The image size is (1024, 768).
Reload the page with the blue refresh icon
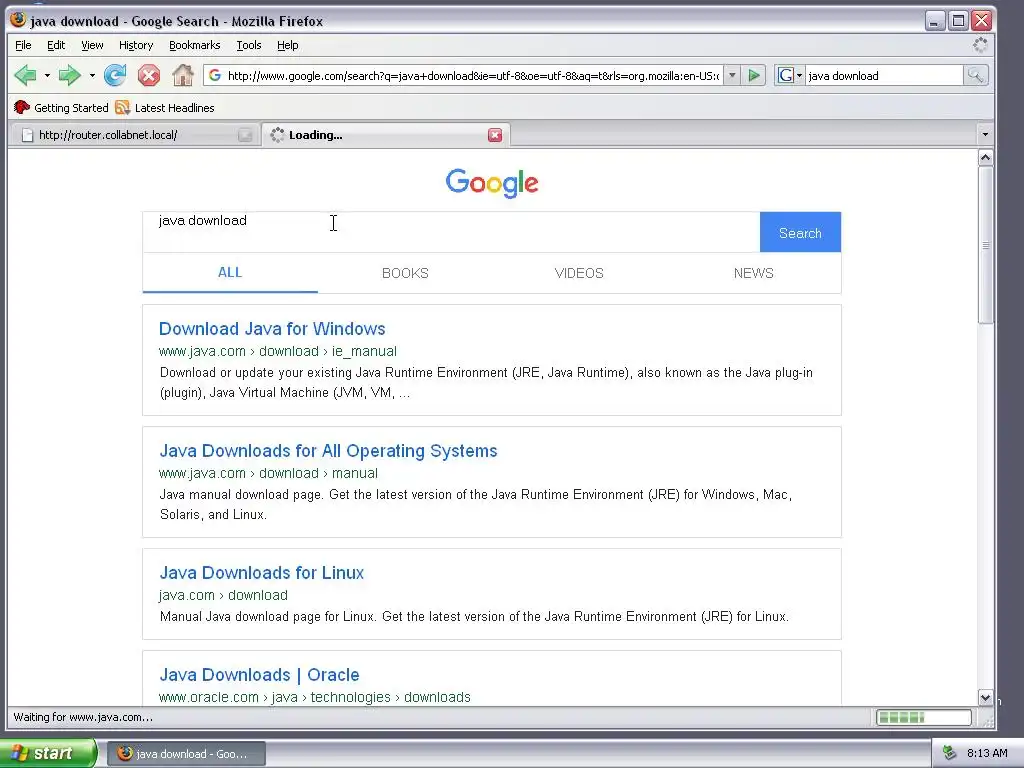(x=116, y=76)
